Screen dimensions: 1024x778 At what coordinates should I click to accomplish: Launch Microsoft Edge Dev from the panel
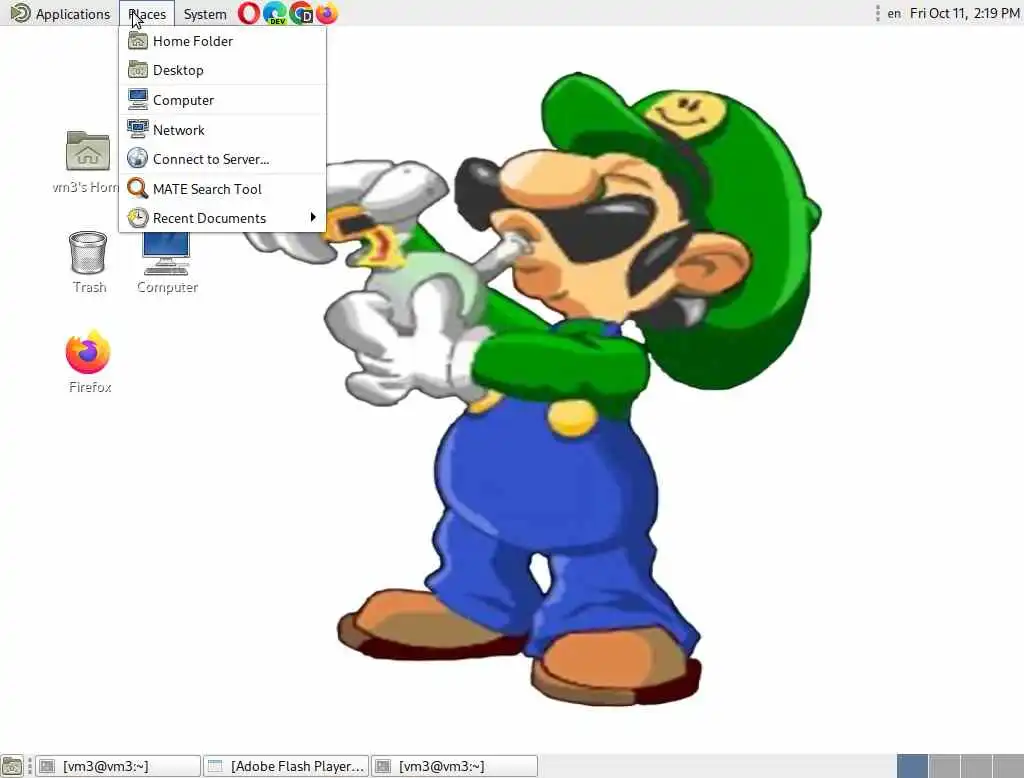[x=275, y=13]
